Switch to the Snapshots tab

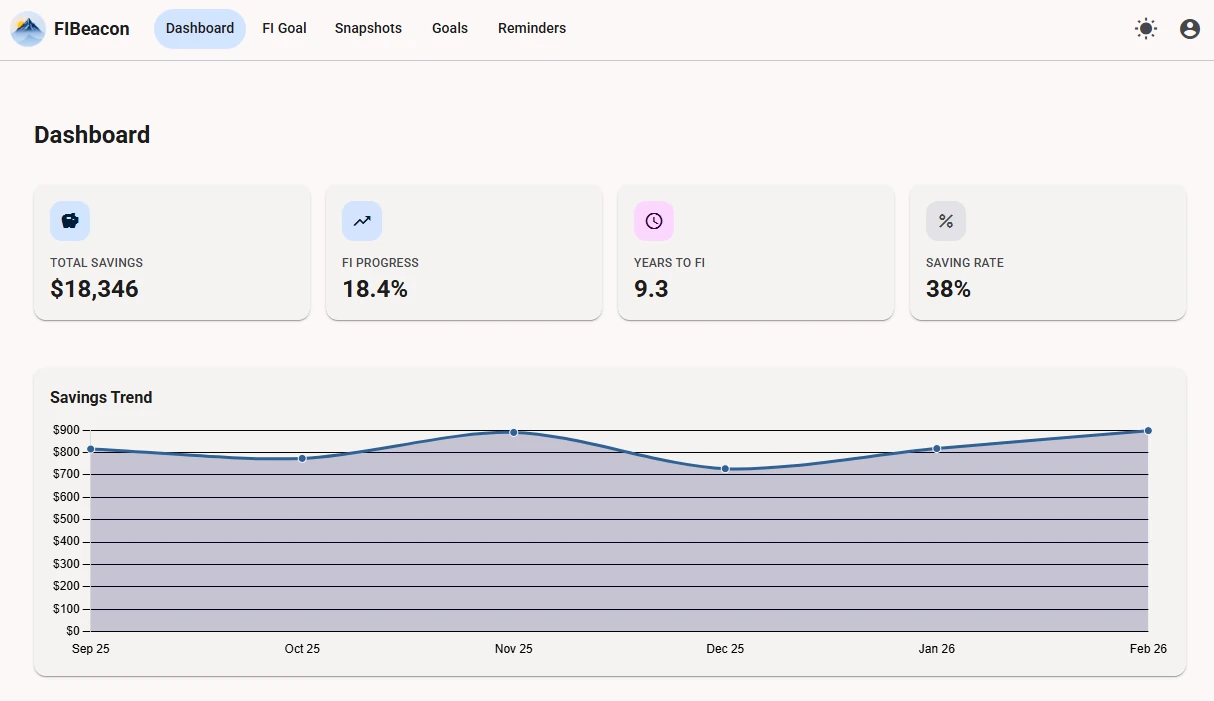click(368, 28)
